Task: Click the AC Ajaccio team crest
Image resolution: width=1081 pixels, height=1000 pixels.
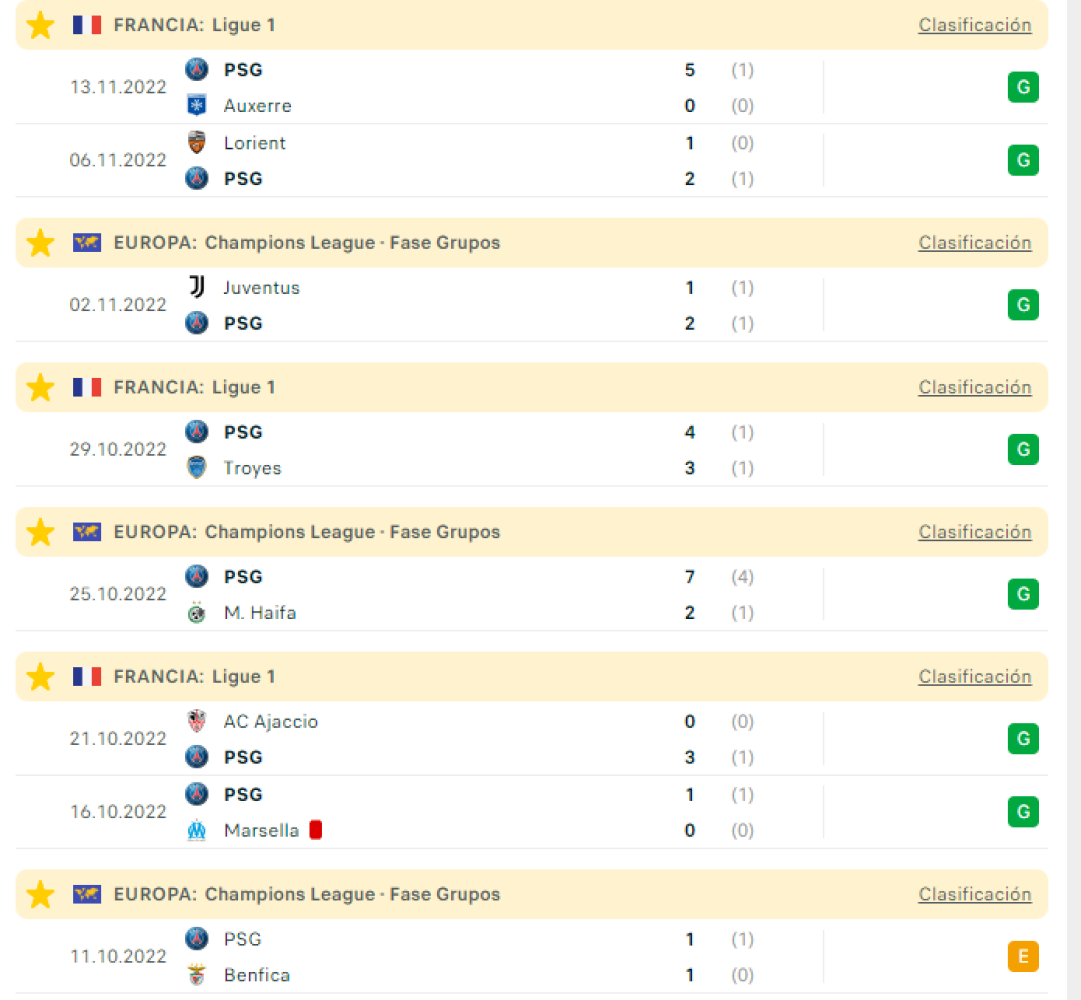Action: pos(196,722)
